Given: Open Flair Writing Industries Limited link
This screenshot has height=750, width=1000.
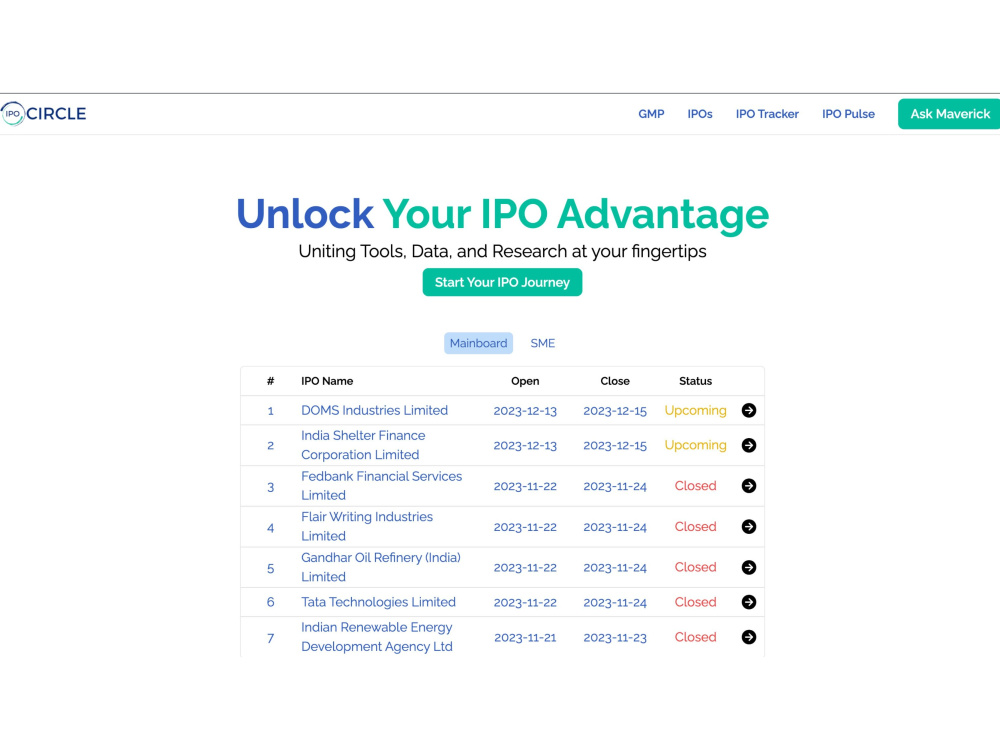Looking at the screenshot, I should click(367, 527).
